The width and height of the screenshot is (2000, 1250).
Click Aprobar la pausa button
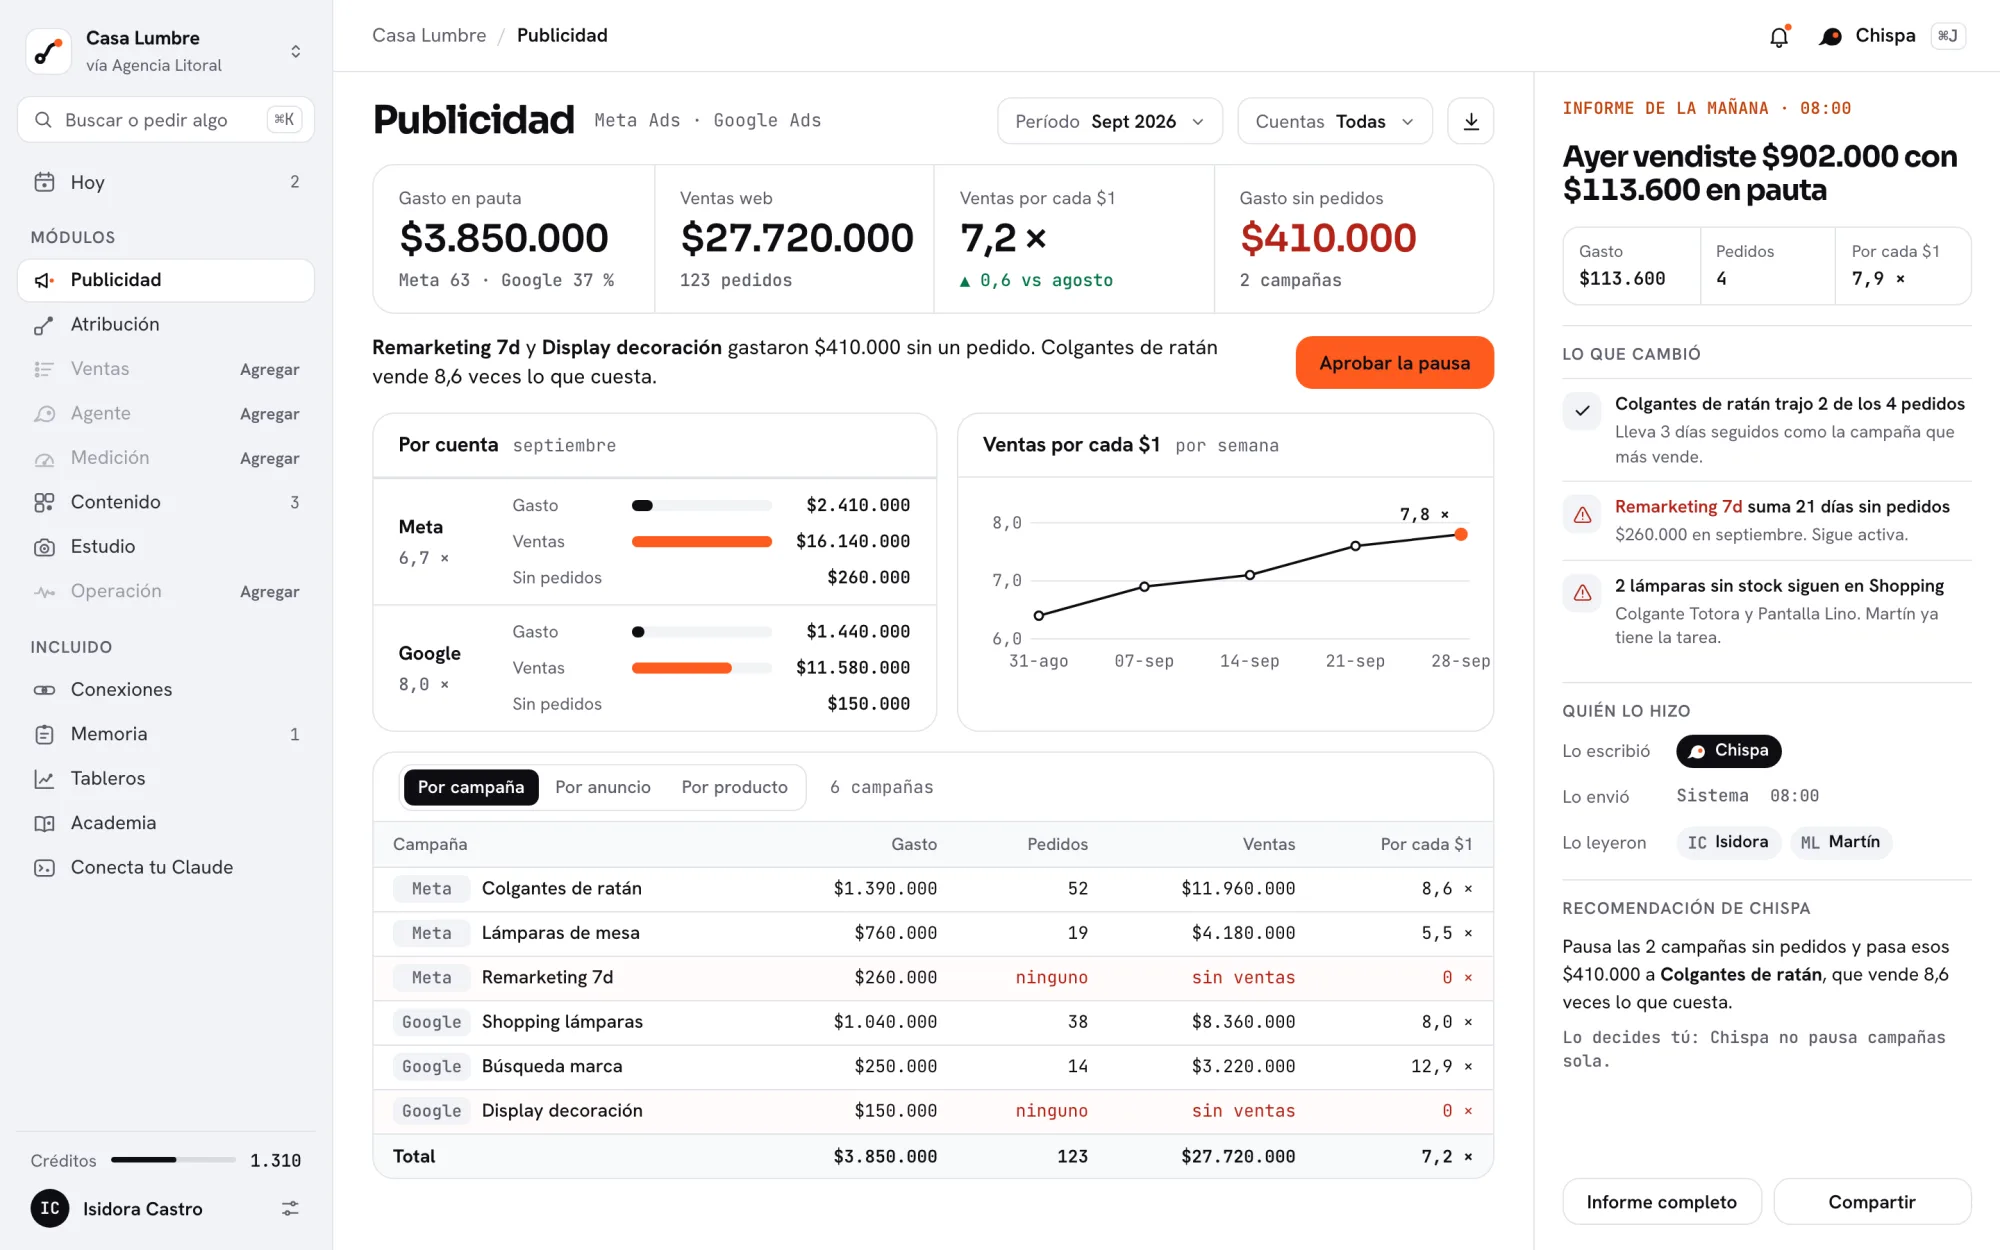[x=1395, y=363]
